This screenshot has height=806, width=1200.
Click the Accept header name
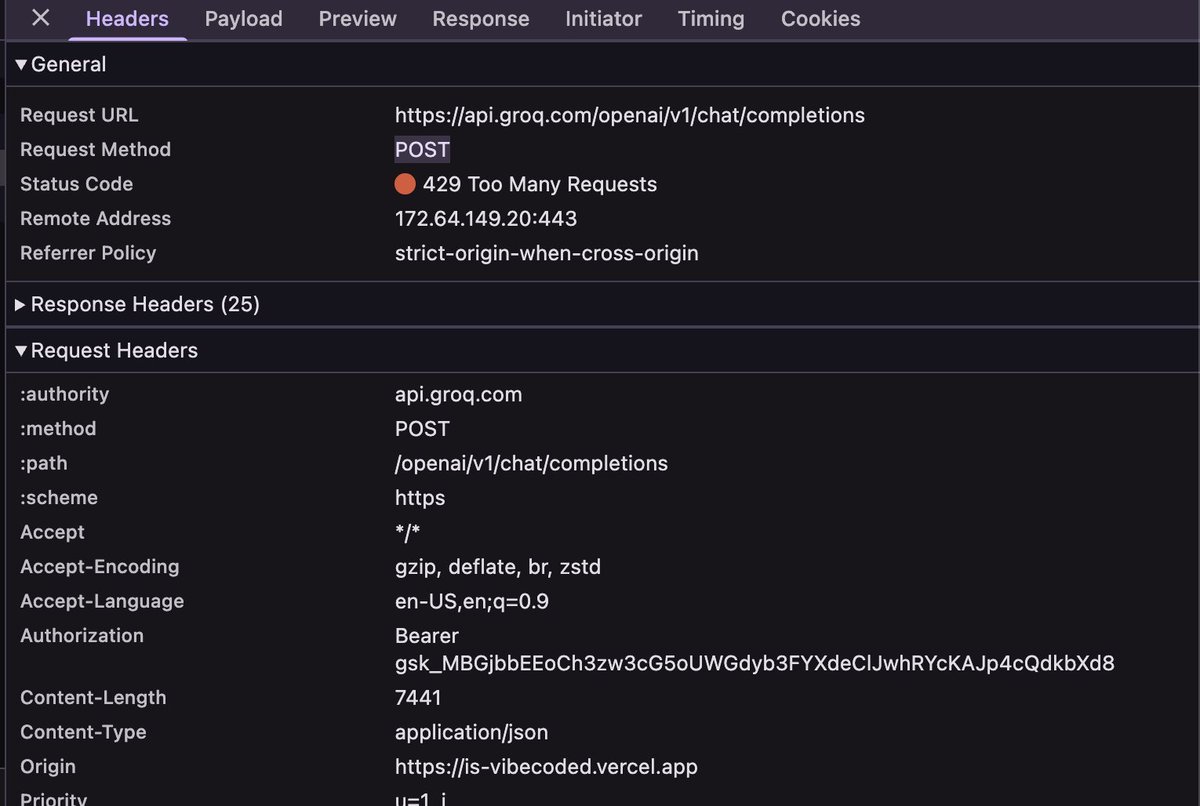pyautogui.click(x=52, y=532)
